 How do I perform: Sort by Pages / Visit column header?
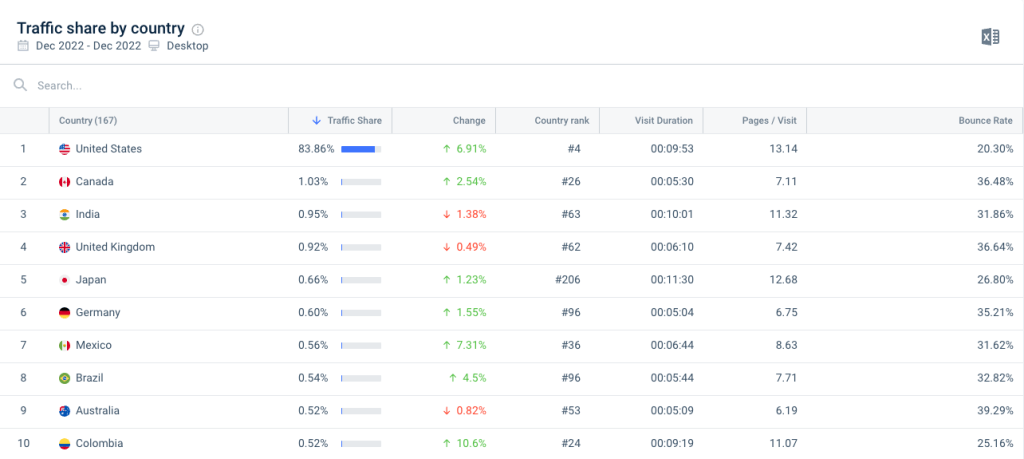755,120
